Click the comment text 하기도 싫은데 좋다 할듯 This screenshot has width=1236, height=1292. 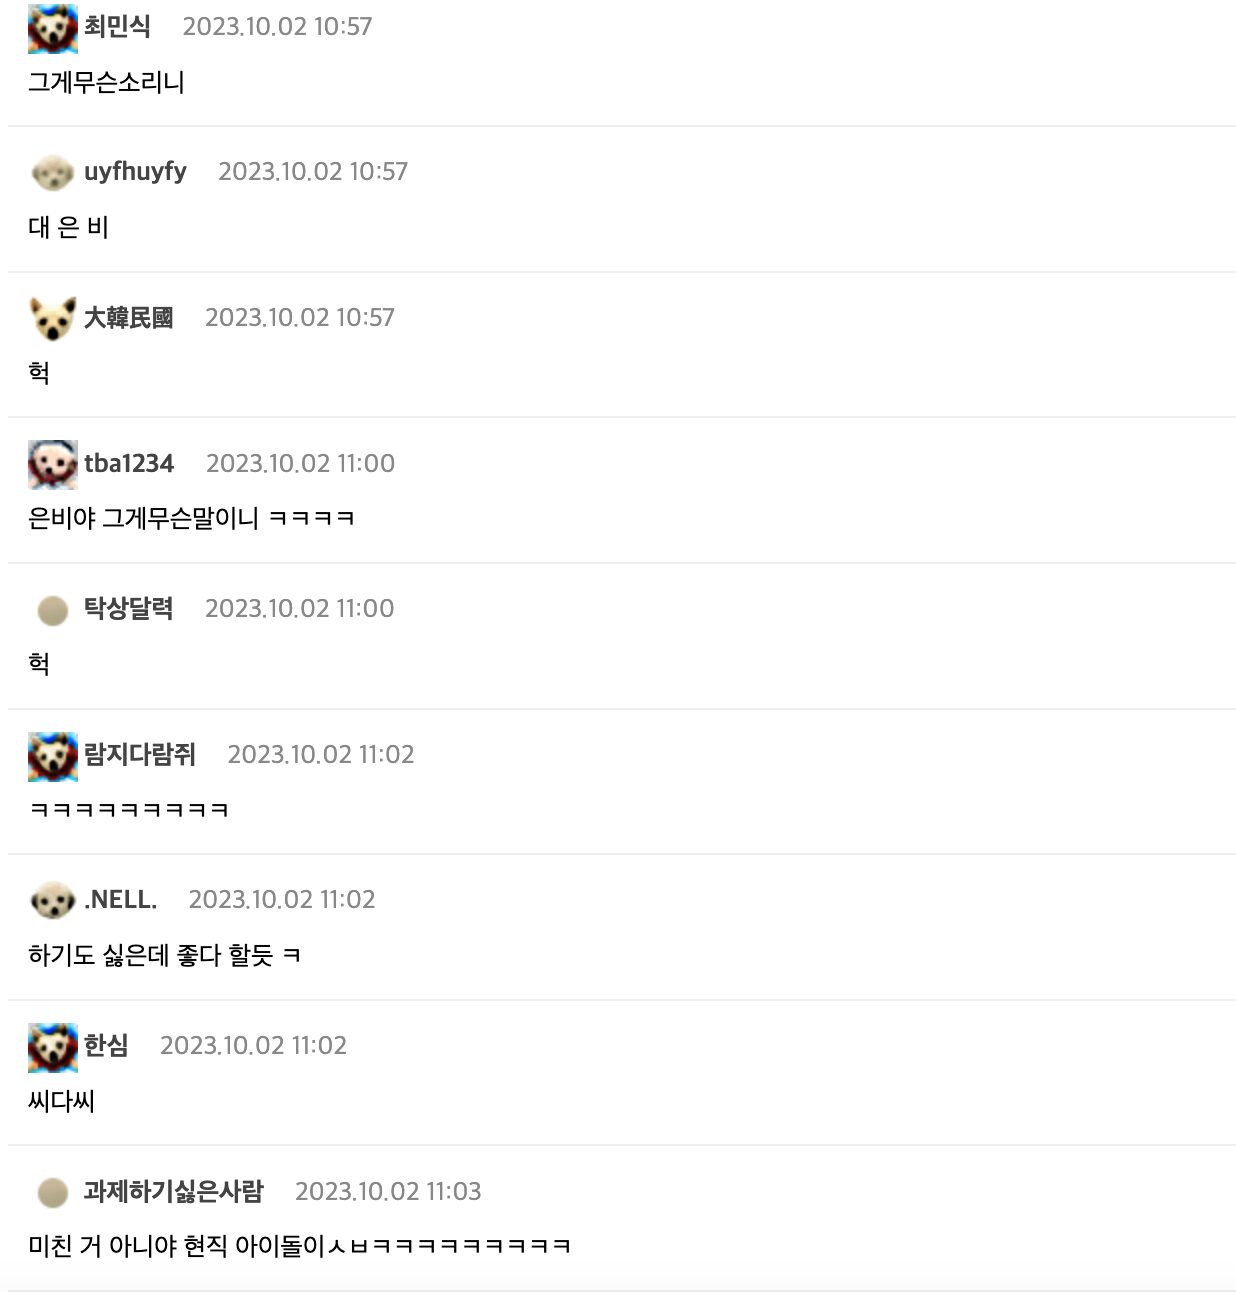(x=151, y=955)
